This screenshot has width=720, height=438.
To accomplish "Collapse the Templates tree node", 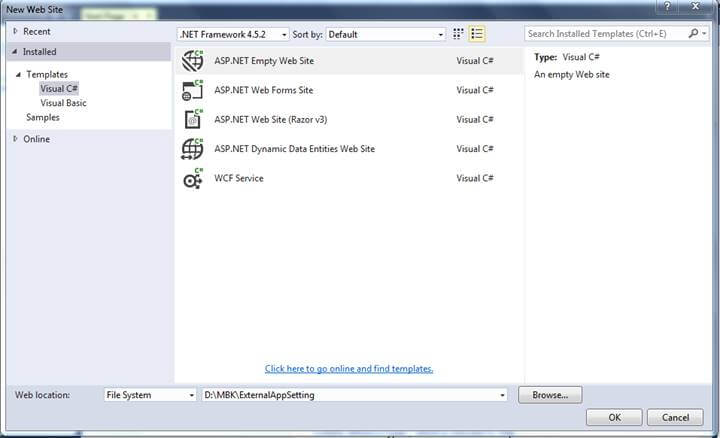I will [18, 74].
